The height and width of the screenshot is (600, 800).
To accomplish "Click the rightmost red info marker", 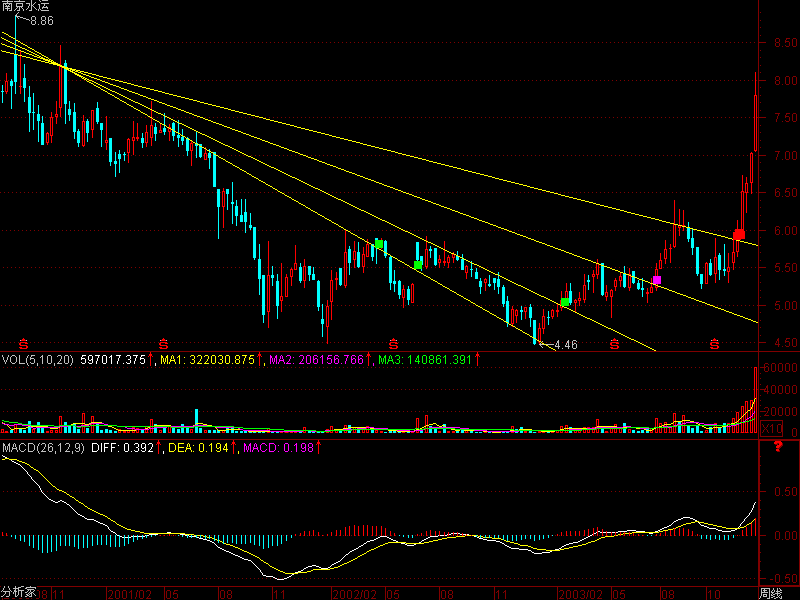I will [715, 347].
